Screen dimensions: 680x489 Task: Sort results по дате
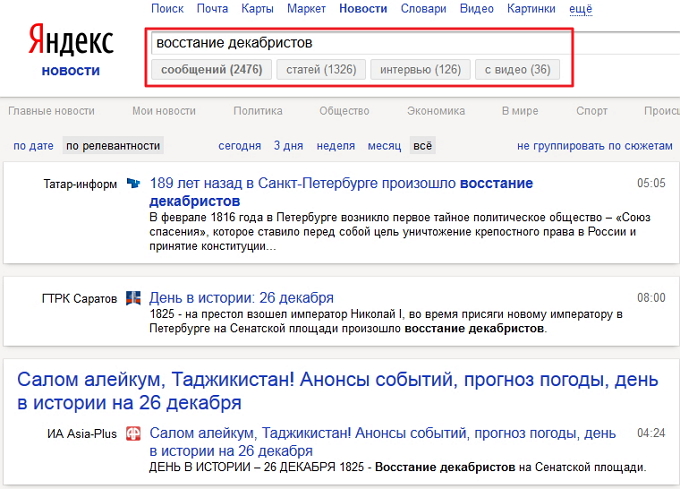pos(33,146)
